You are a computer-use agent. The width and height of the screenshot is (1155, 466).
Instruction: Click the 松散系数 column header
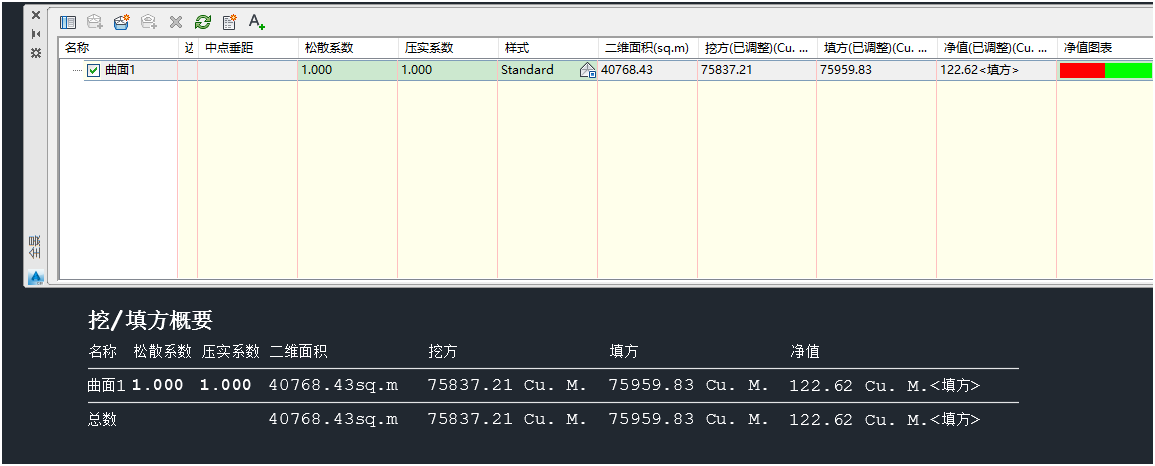pyautogui.click(x=348, y=48)
